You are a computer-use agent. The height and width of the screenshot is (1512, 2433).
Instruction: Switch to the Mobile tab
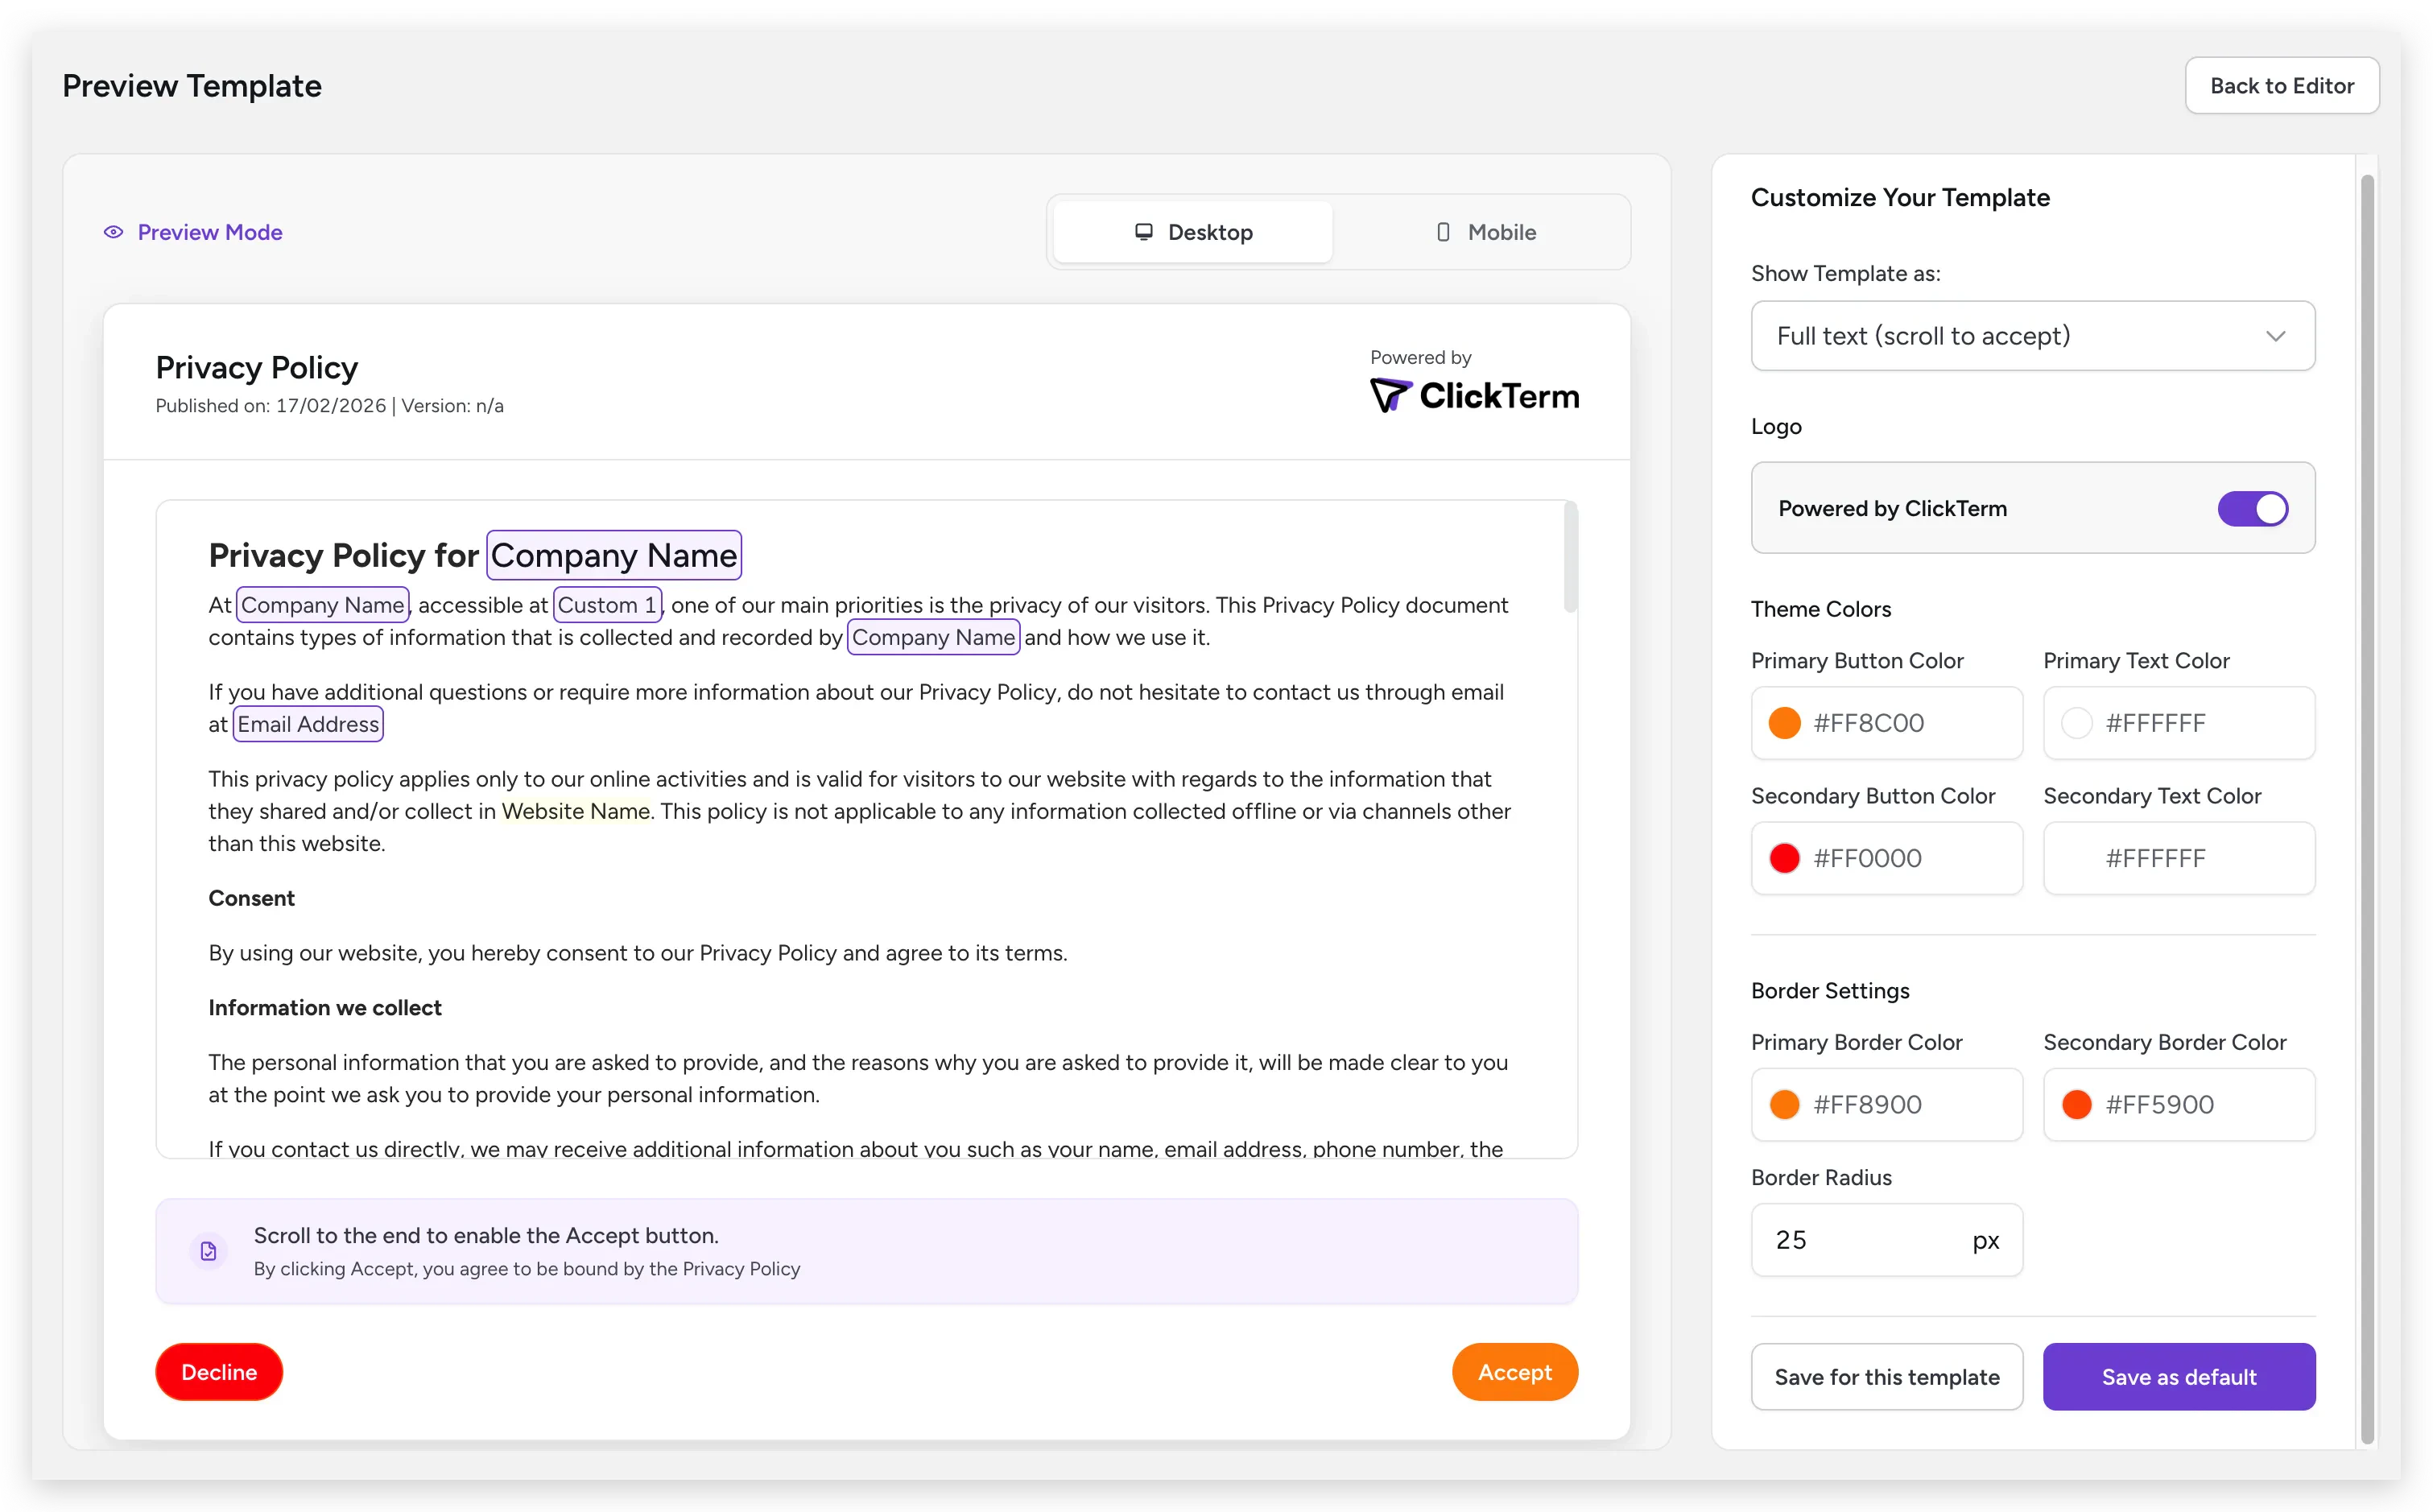tap(1487, 231)
